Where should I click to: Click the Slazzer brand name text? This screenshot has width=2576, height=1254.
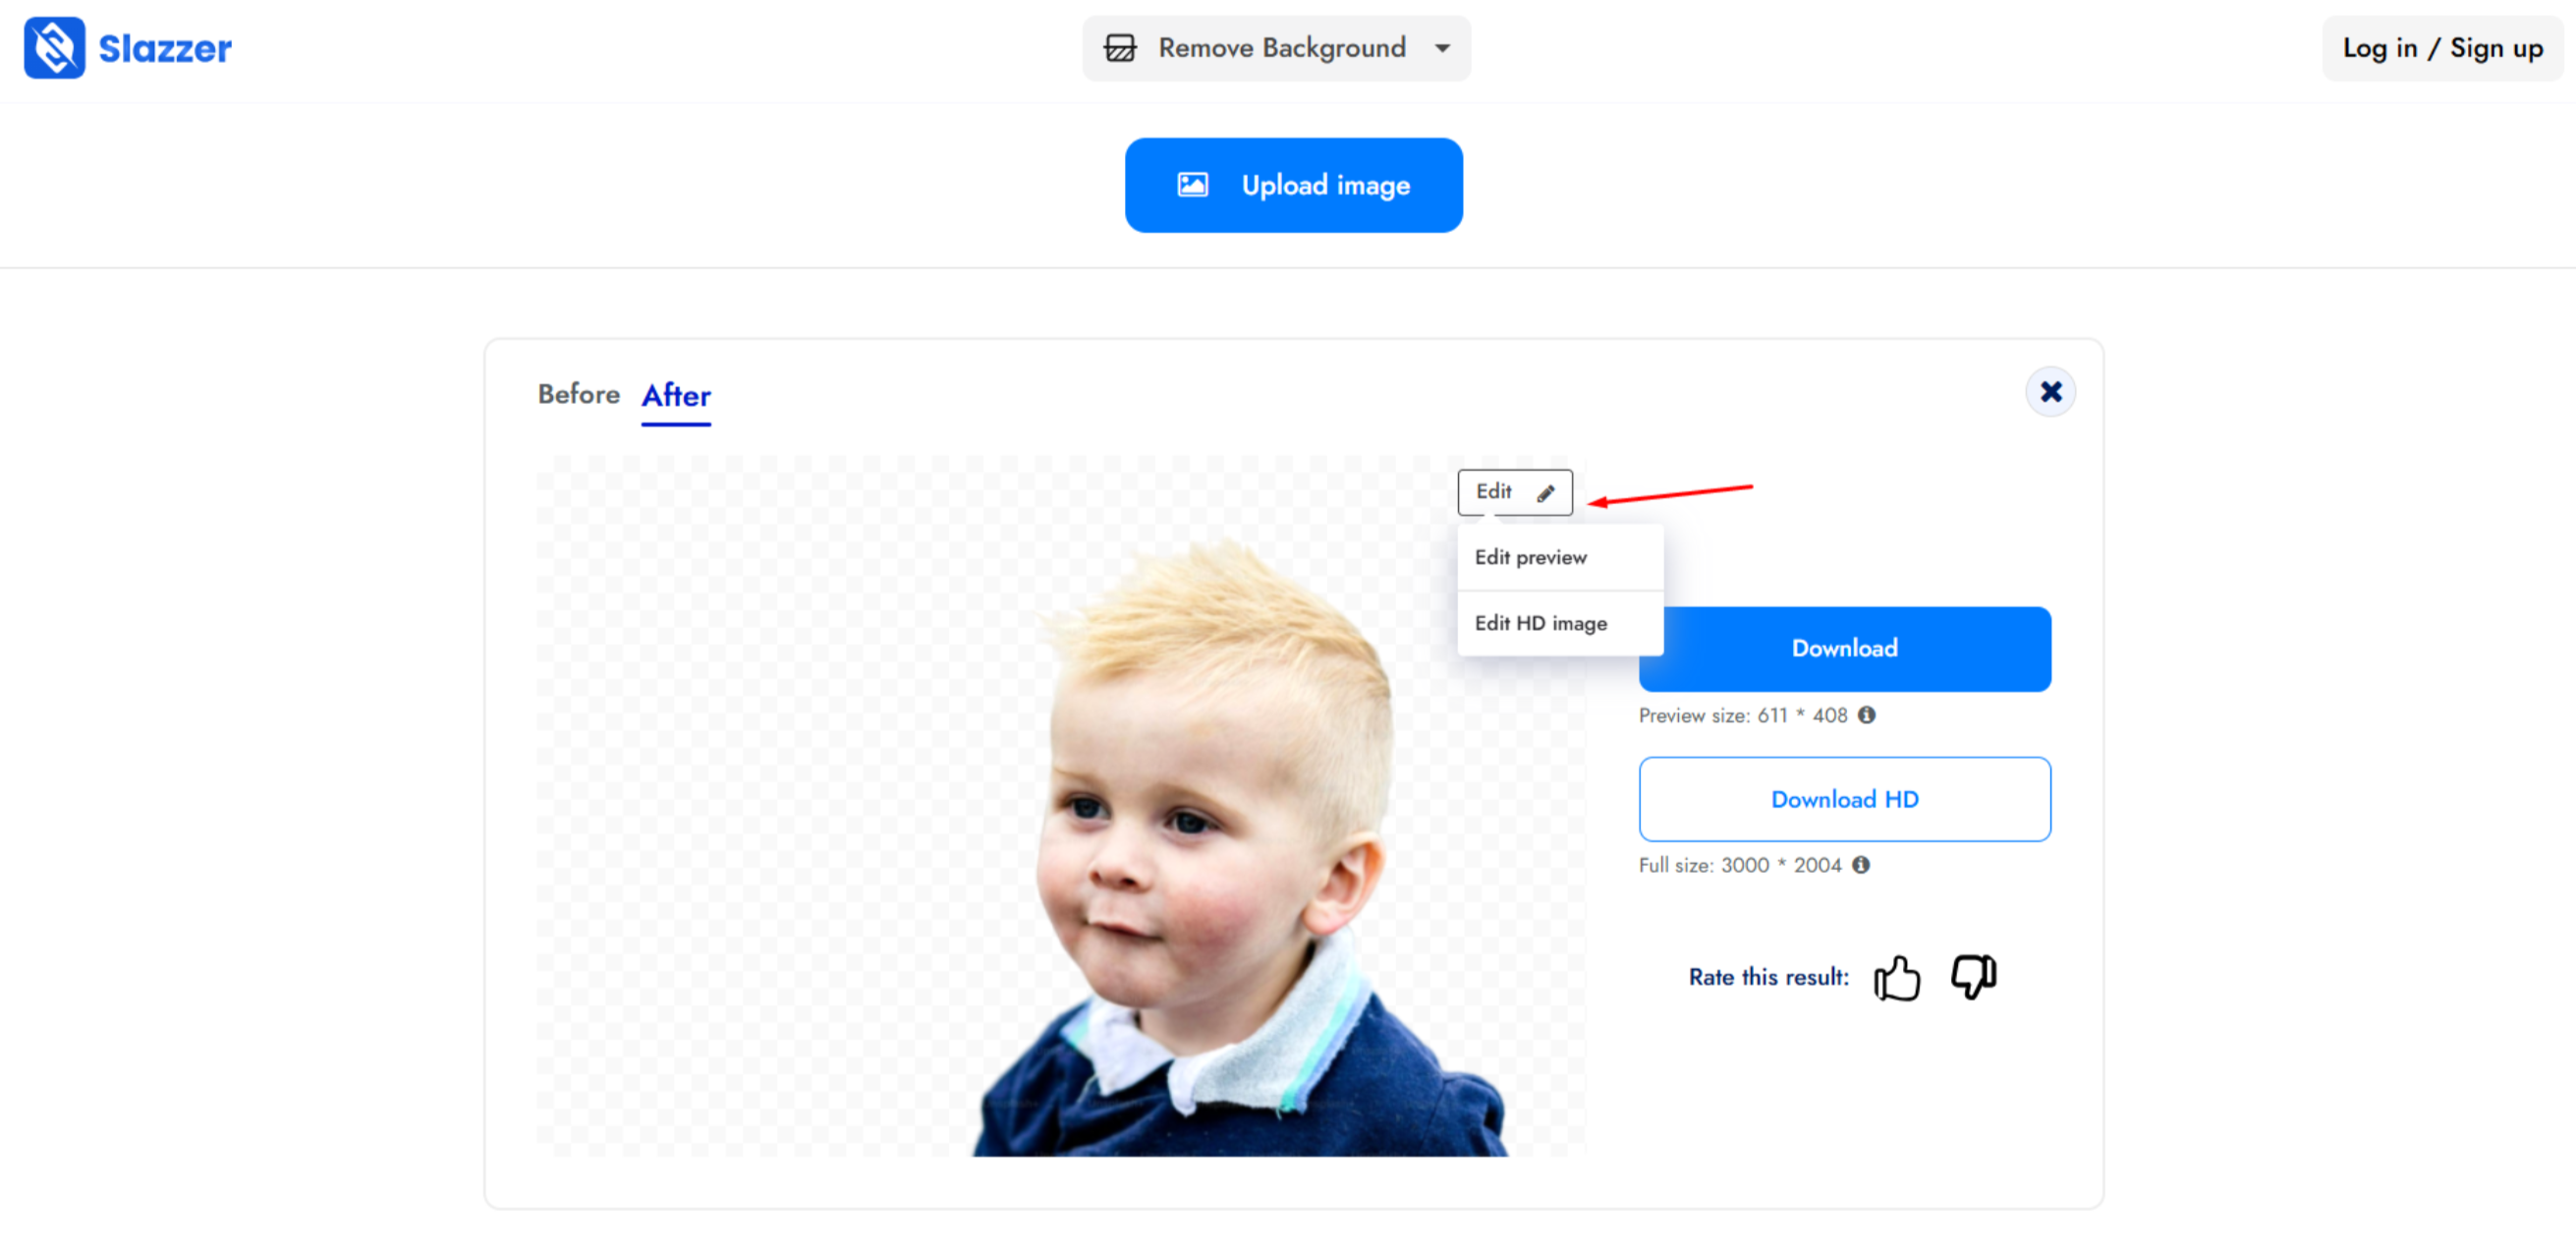coord(165,48)
